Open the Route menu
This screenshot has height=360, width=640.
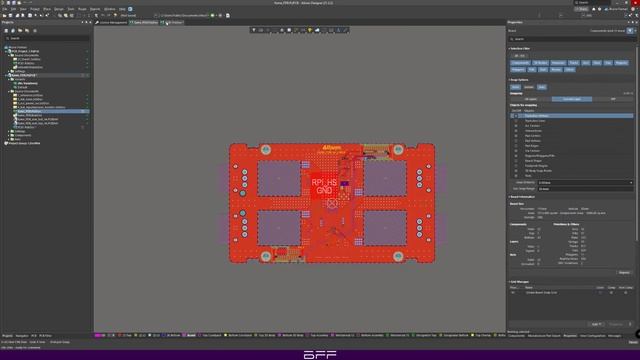pyautogui.click(x=82, y=9)
